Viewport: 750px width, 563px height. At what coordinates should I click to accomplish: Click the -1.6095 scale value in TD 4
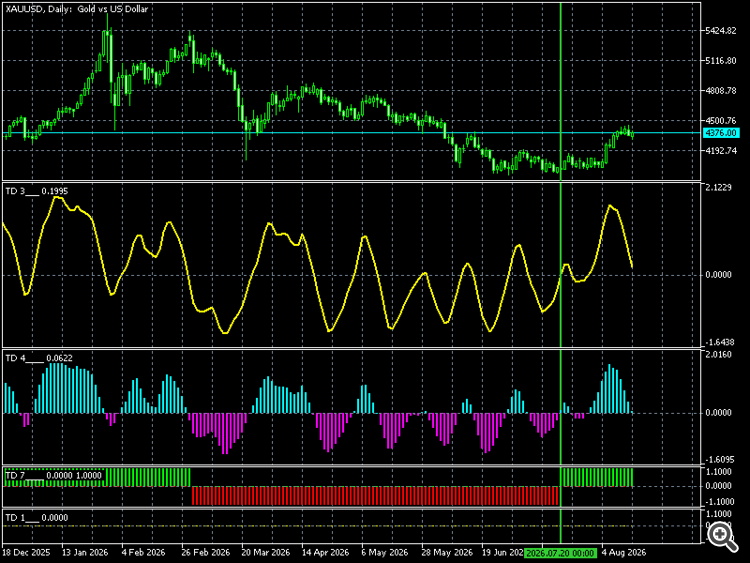click(720, 459)
